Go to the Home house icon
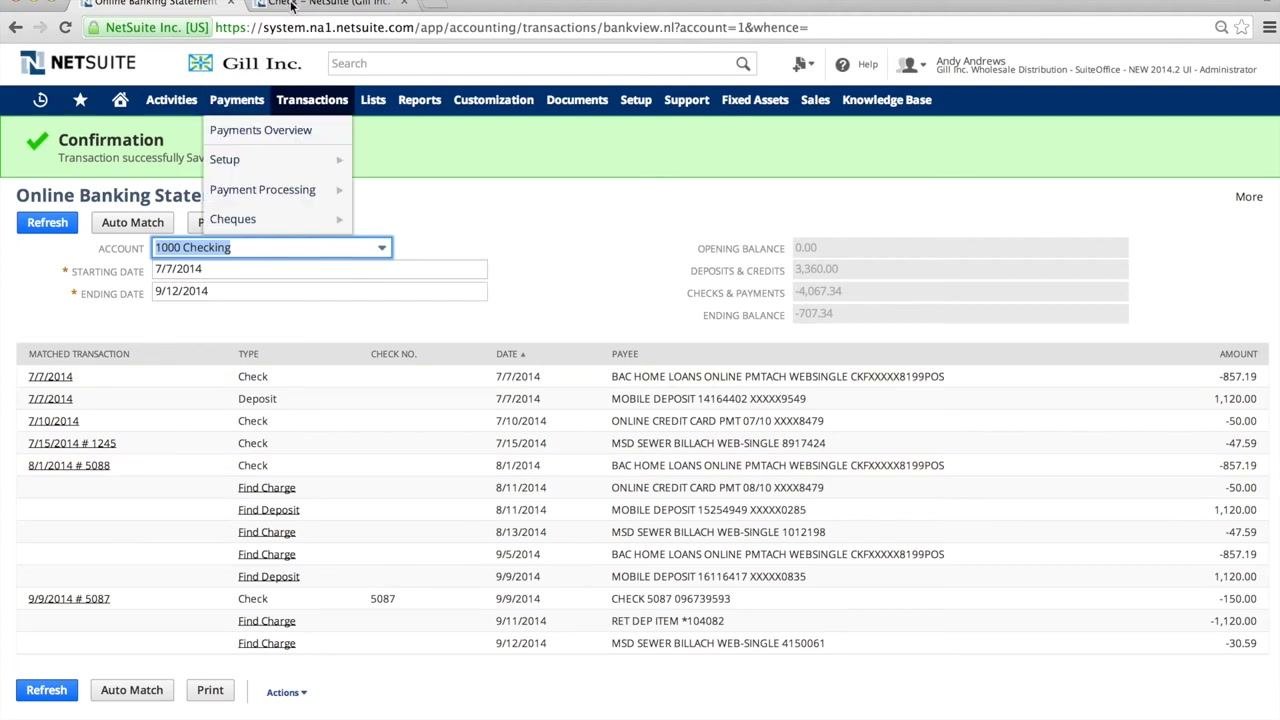The image size is (1280, 720). tap(120, 100)
